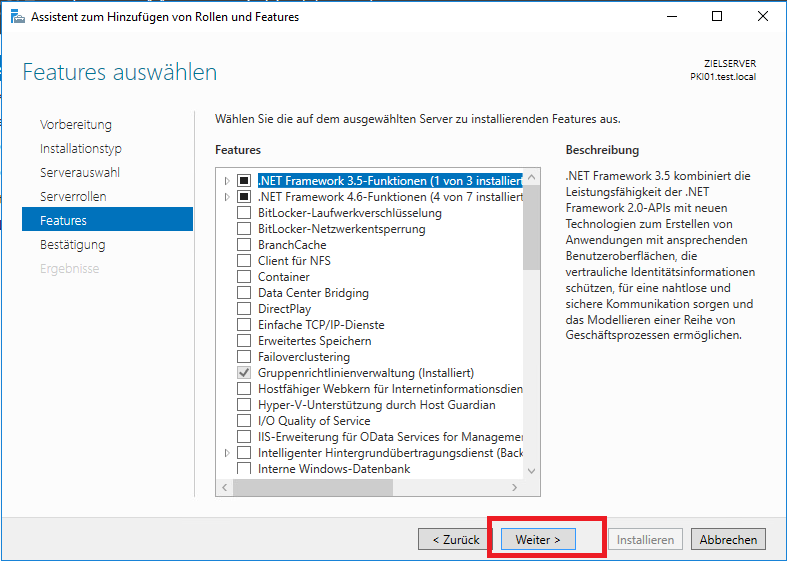Toggle the .NET Framework 3.5 checkbox

tap(244, 181)
